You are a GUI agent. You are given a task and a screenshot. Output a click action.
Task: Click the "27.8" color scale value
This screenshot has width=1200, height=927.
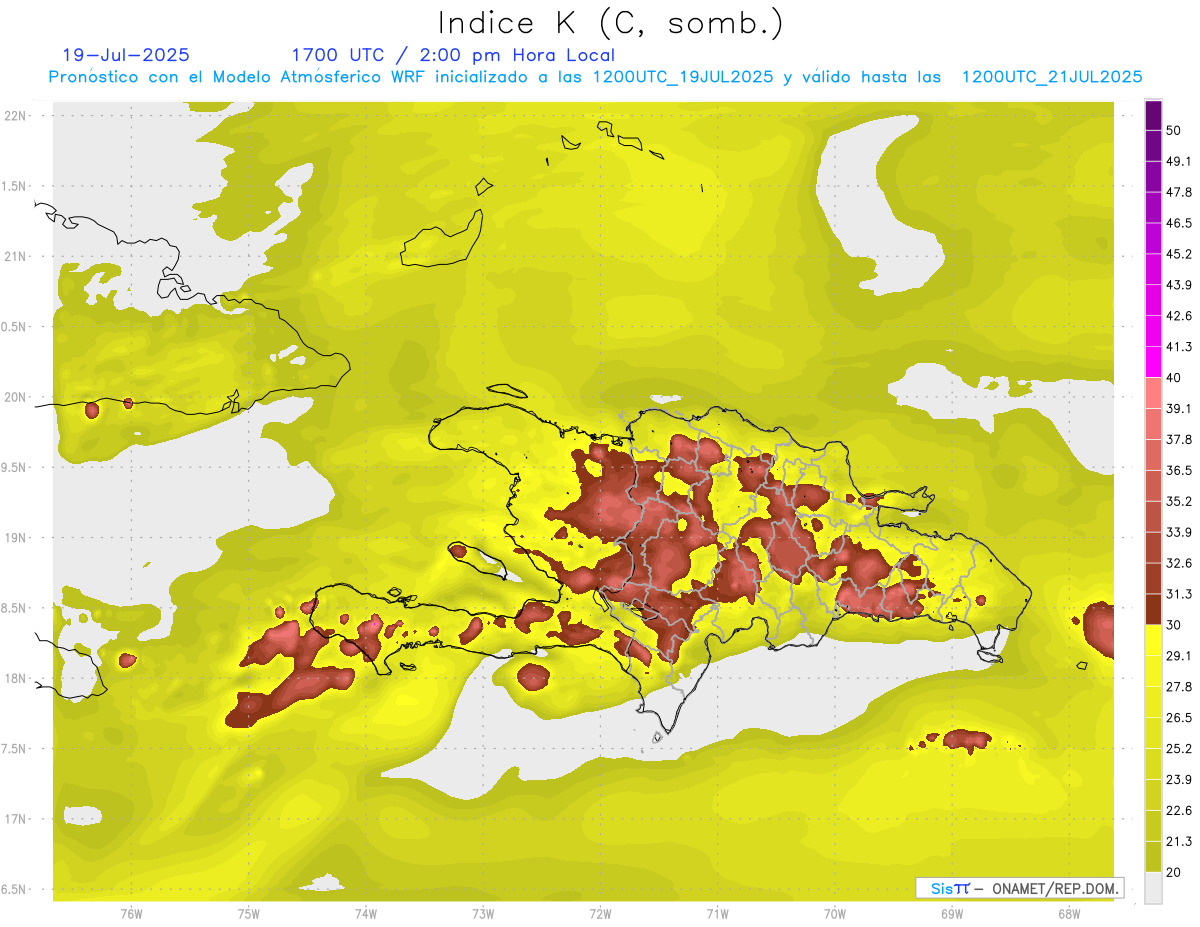(1179, 687)
